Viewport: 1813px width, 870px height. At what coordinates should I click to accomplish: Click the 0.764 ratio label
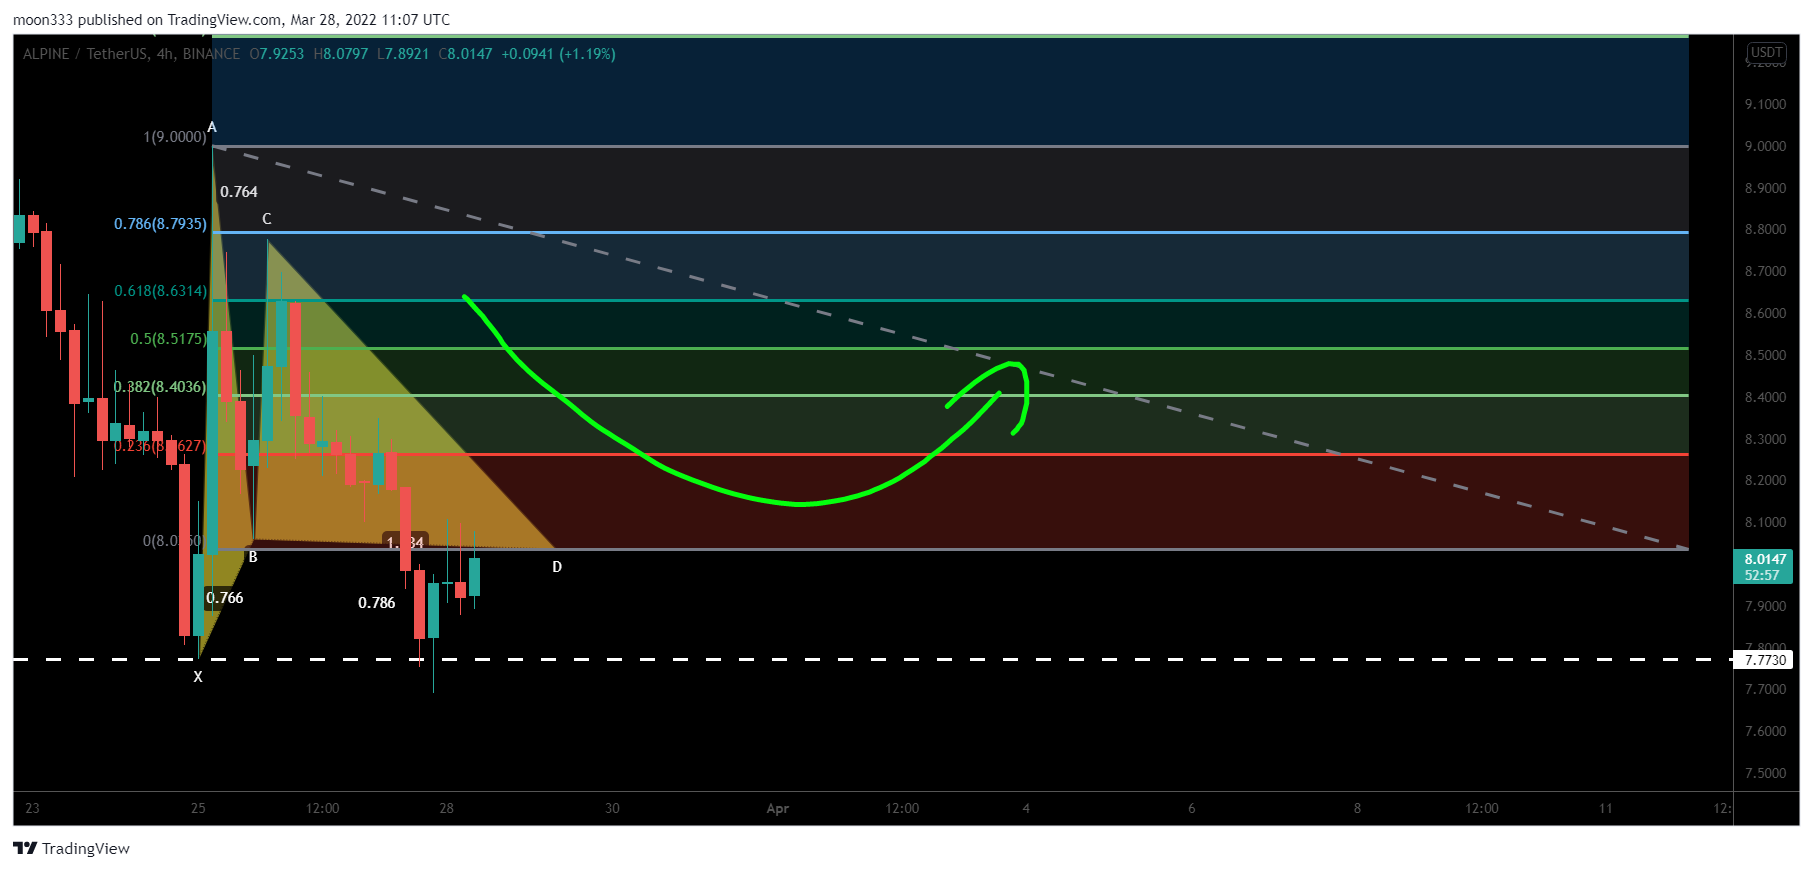[x=239, y=192]
